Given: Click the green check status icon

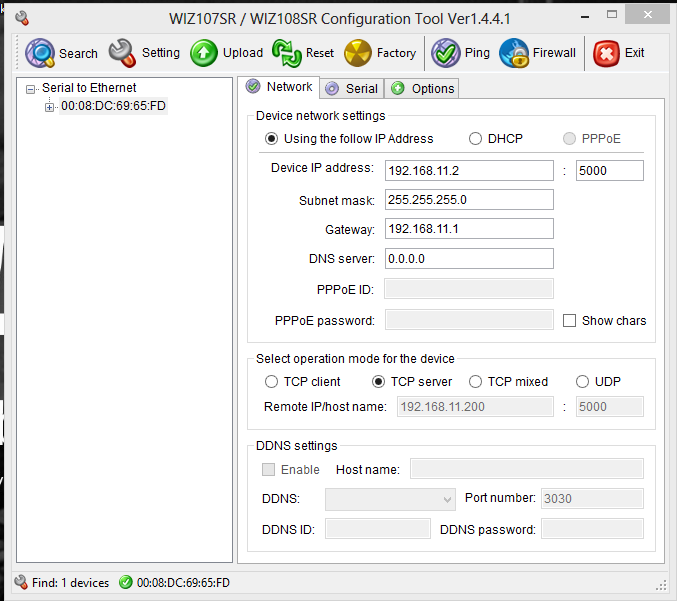Looking at the screenshot, I should click(126, 582).
